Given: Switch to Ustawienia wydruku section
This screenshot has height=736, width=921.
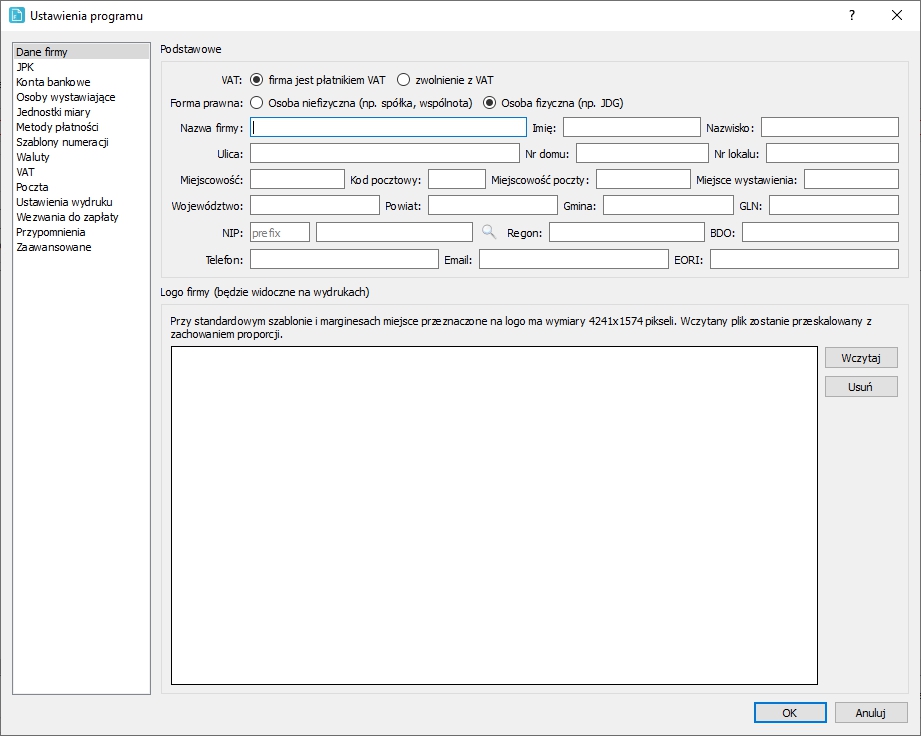Looking at the screenshot, I should [64, 202].
